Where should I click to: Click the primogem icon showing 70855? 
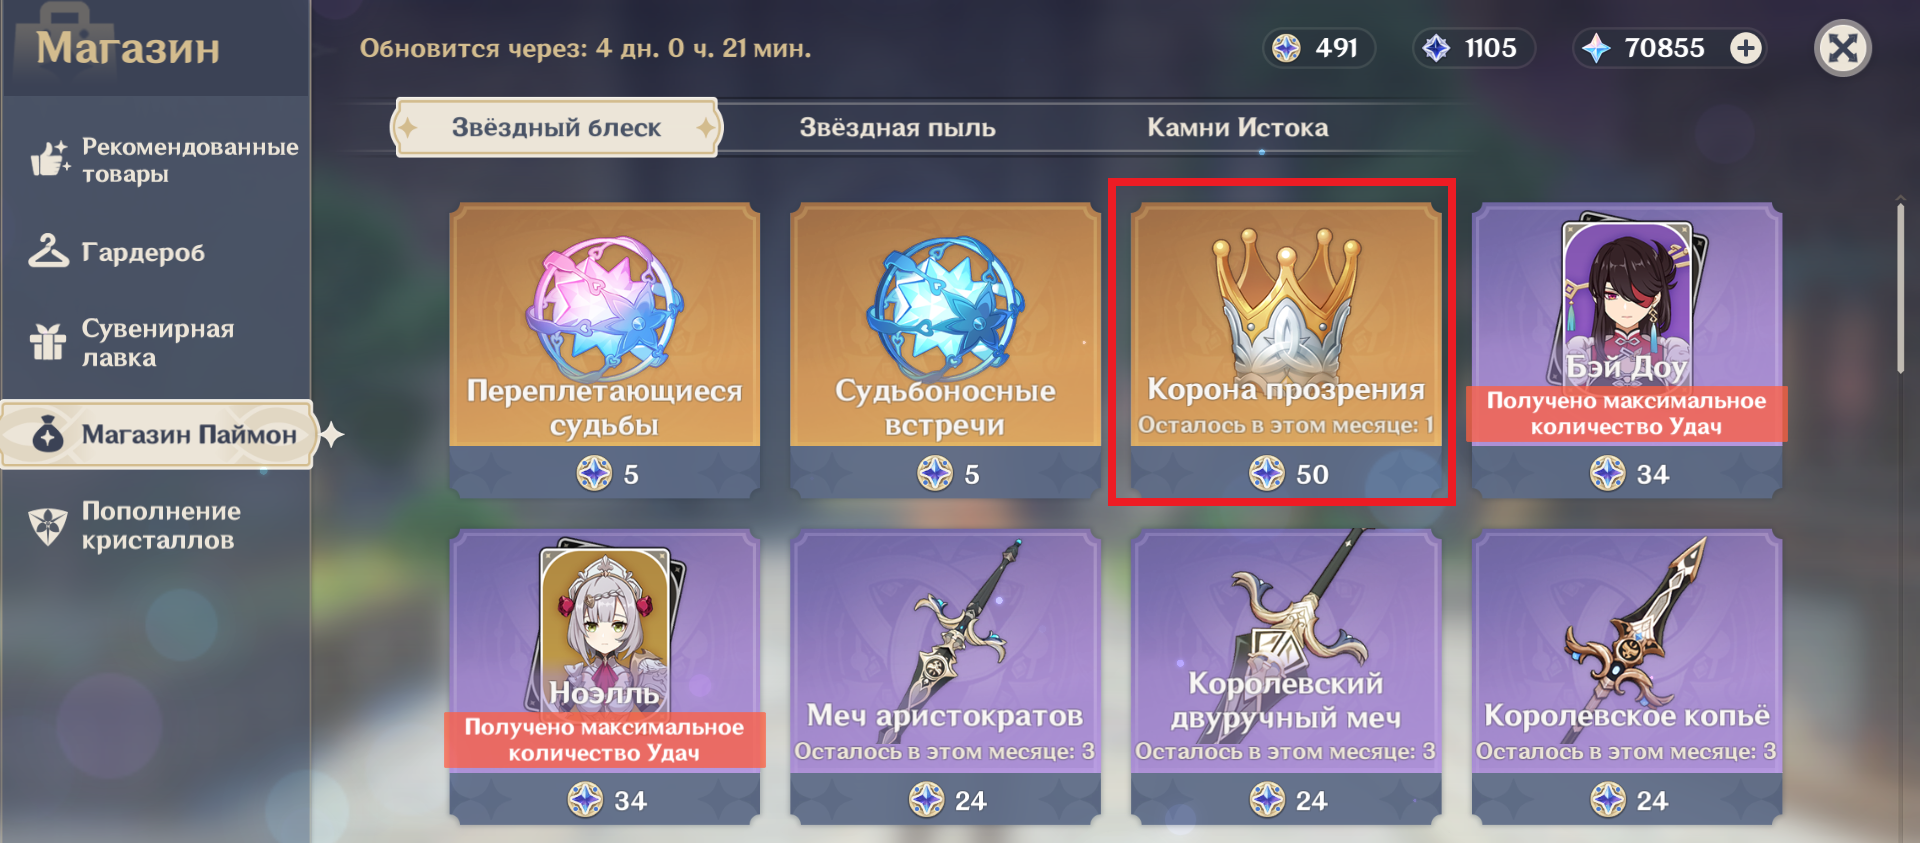(x=1596, y=48)
